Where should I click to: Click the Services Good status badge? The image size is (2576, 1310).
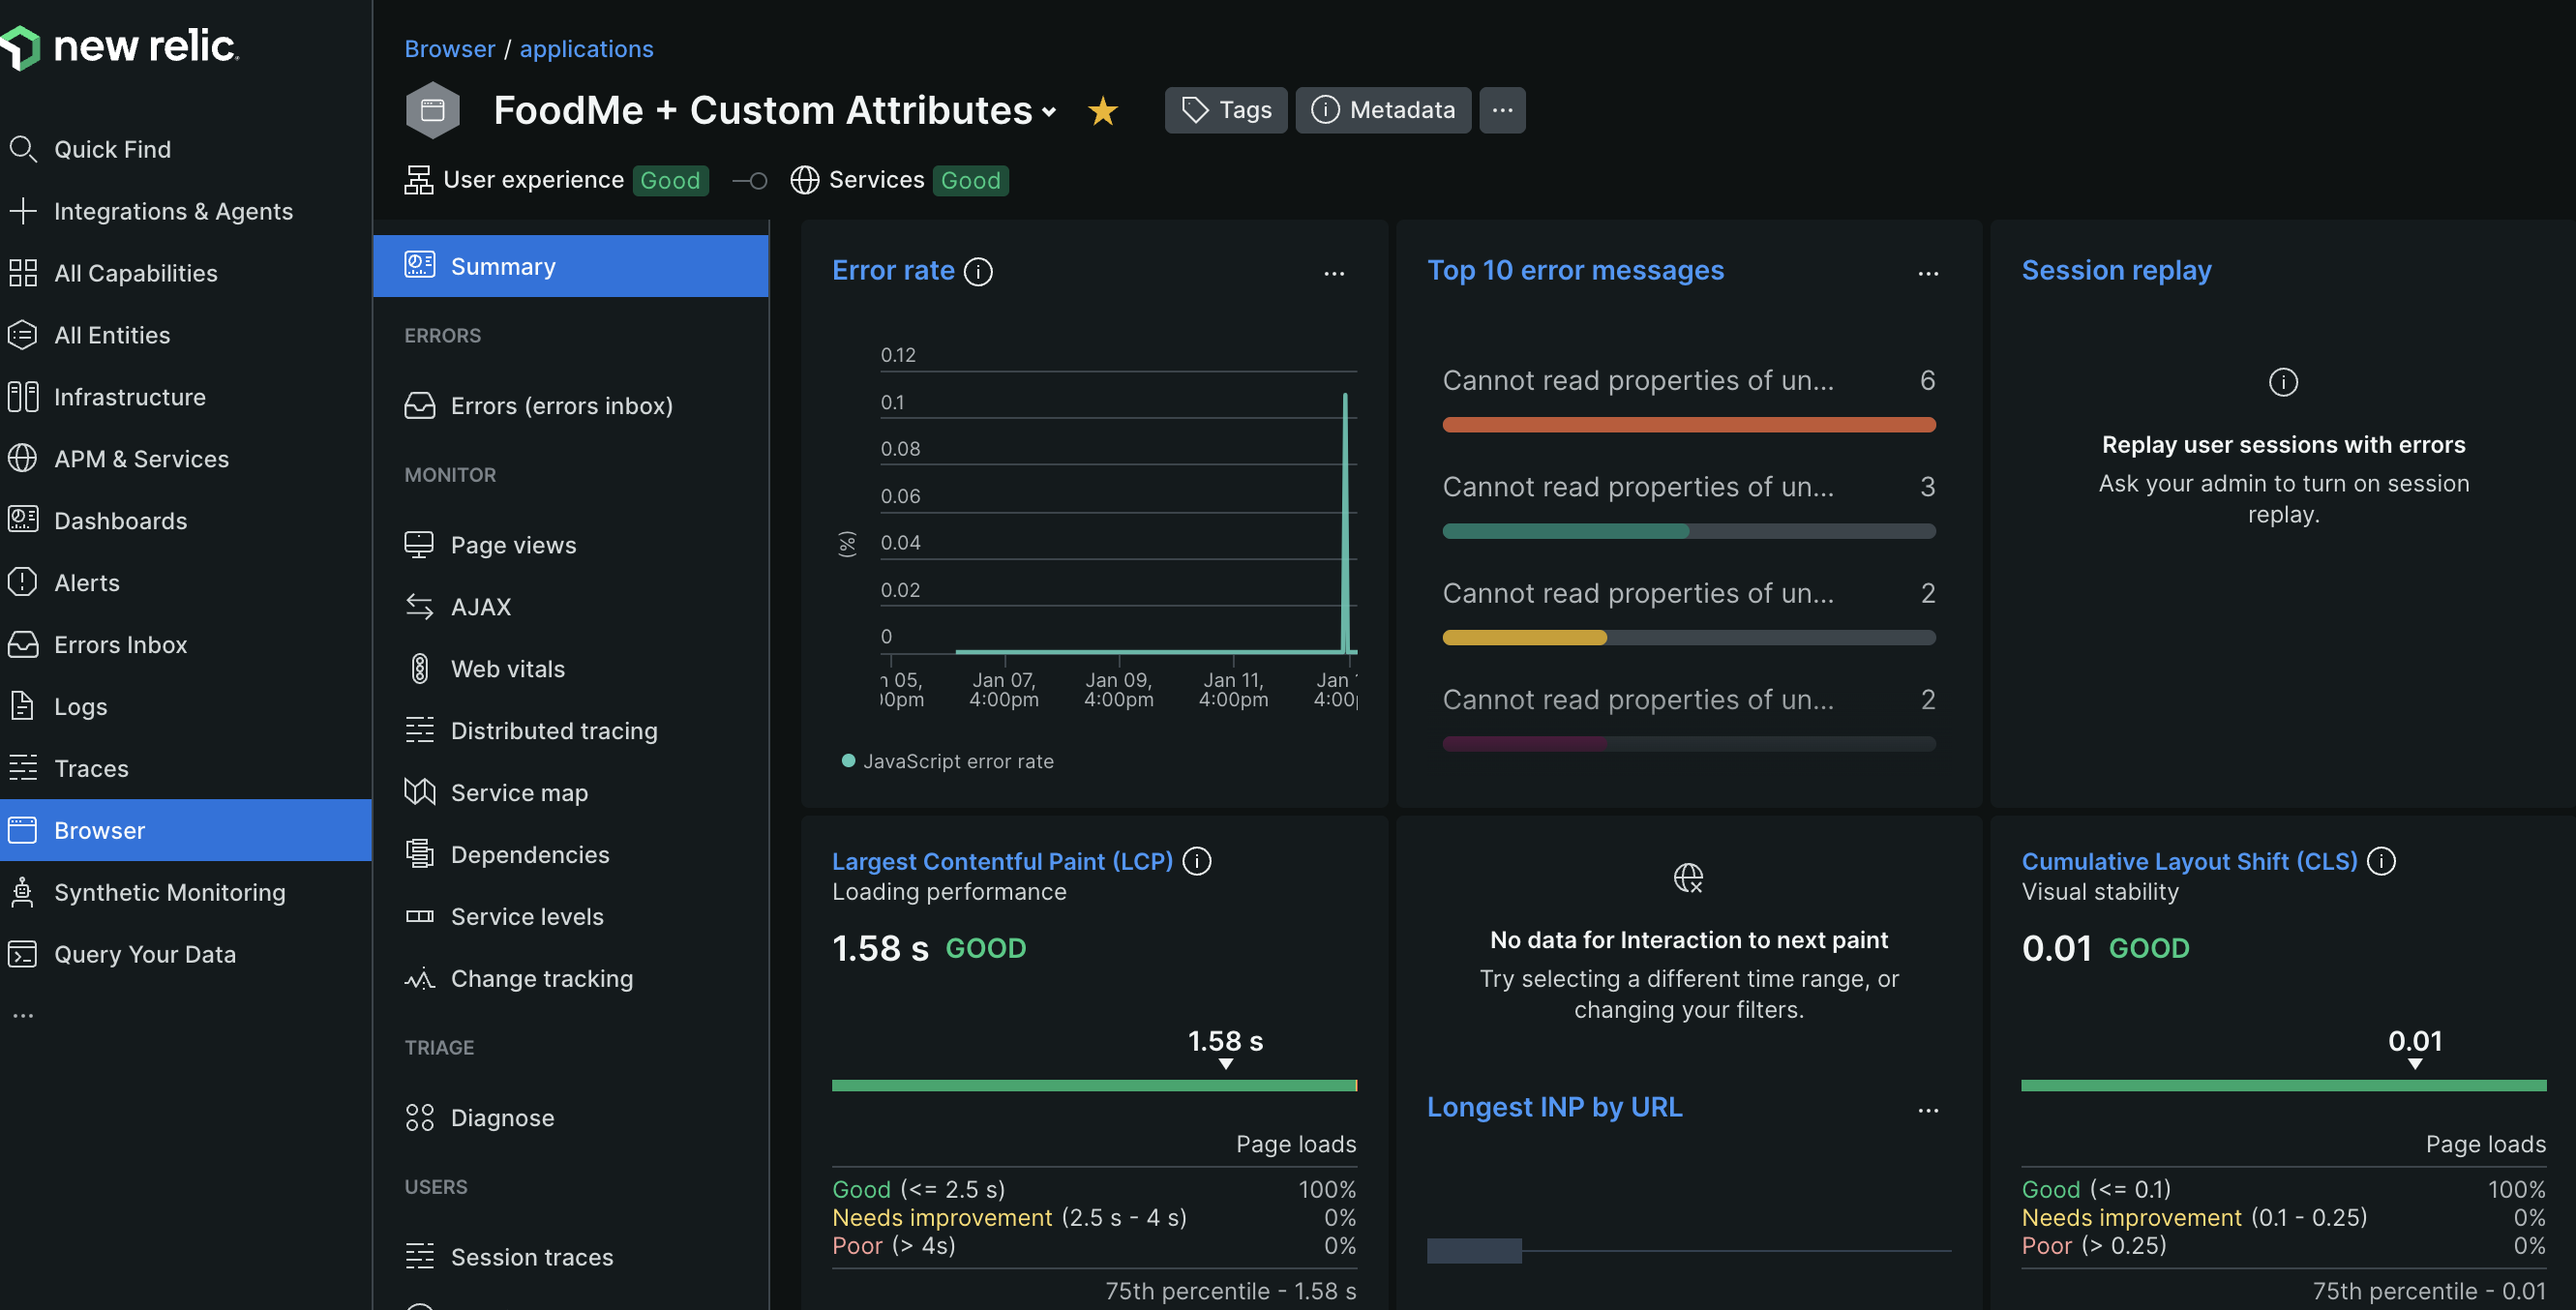970,180
